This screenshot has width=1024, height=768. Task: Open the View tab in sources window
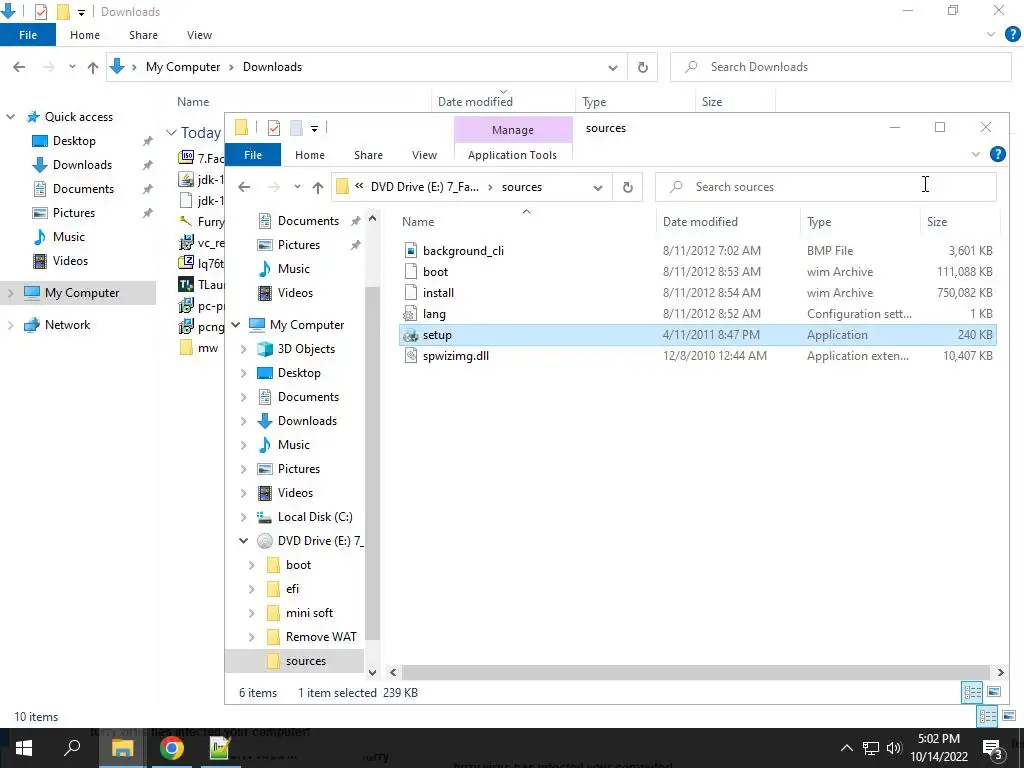424,155
